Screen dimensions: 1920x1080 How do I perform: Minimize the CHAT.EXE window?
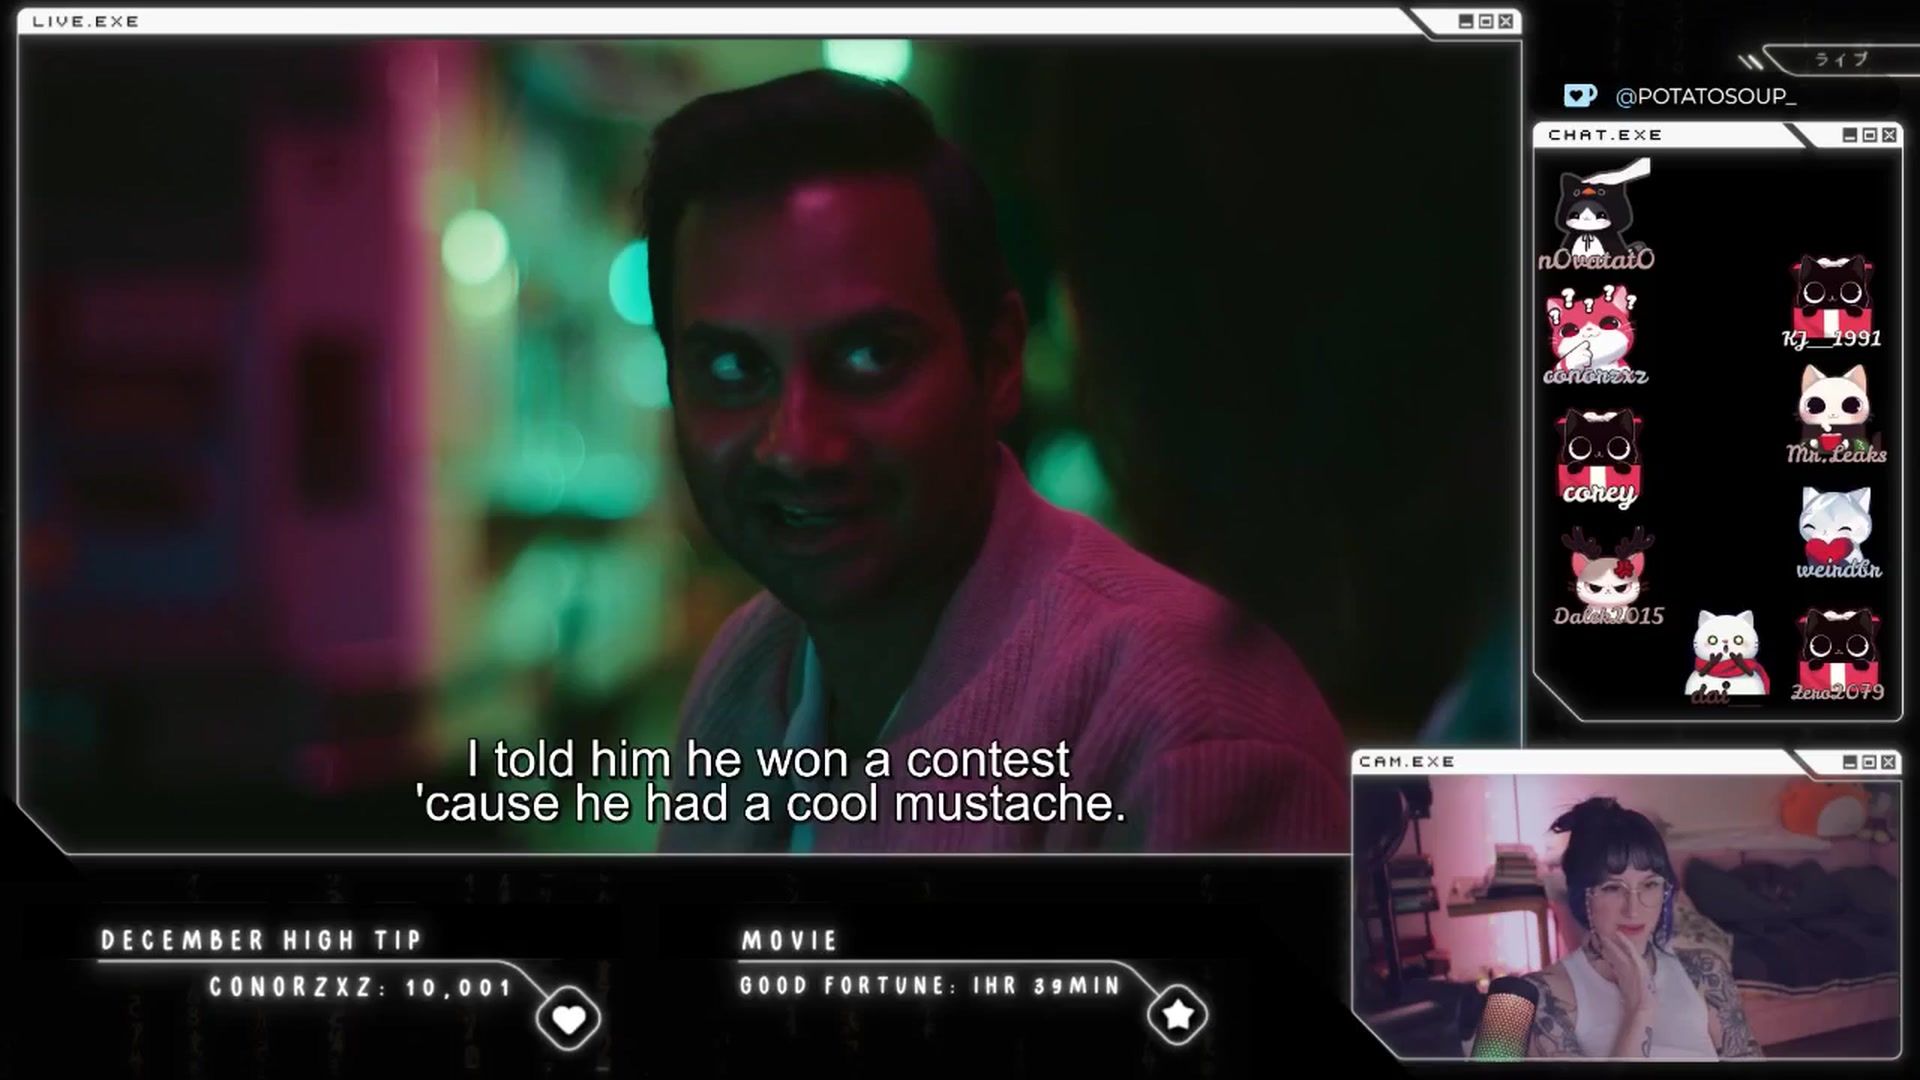(1850, 135)
